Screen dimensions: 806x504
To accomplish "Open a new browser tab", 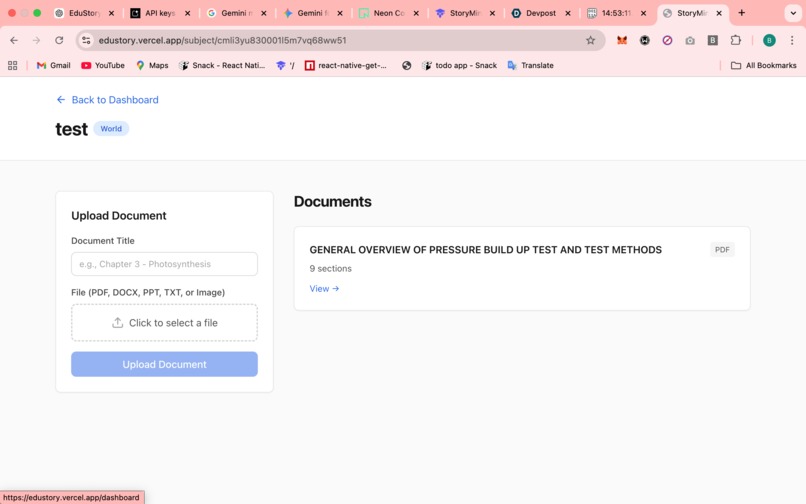I will (741, 13).
